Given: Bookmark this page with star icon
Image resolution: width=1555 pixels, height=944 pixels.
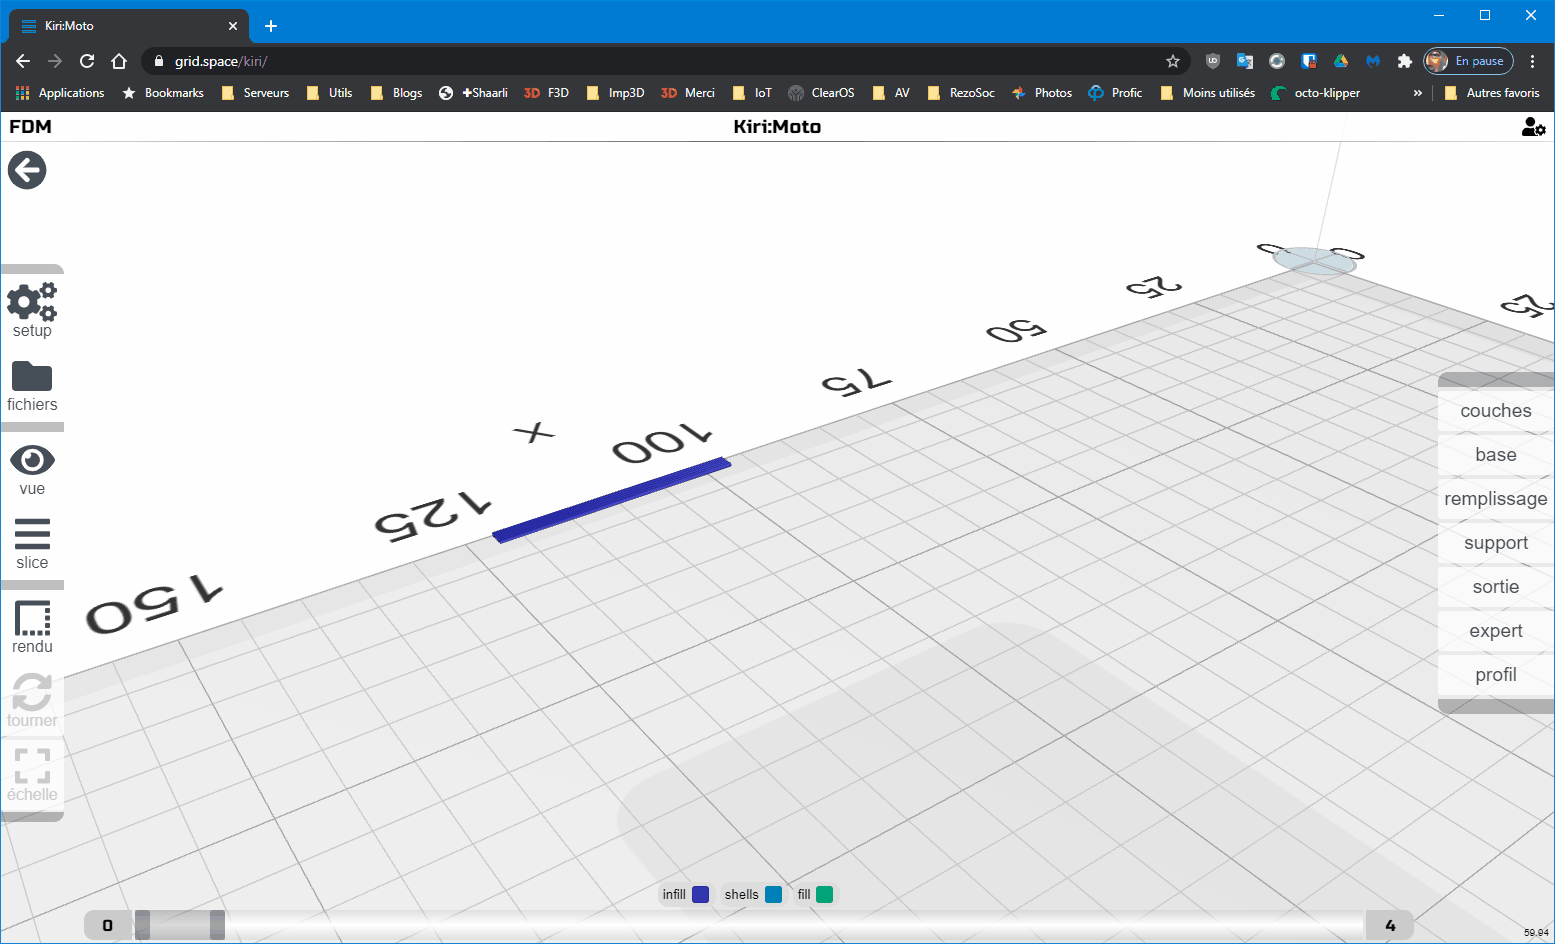Looking at the screenshot, I should 1173,61.
